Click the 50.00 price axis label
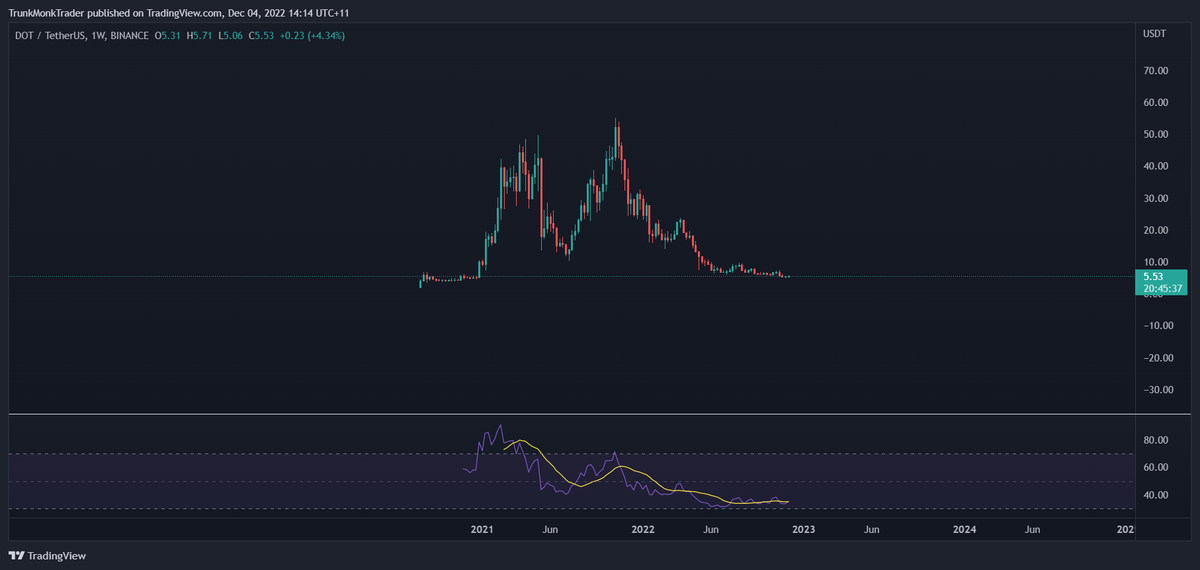 pos(1156,134)
